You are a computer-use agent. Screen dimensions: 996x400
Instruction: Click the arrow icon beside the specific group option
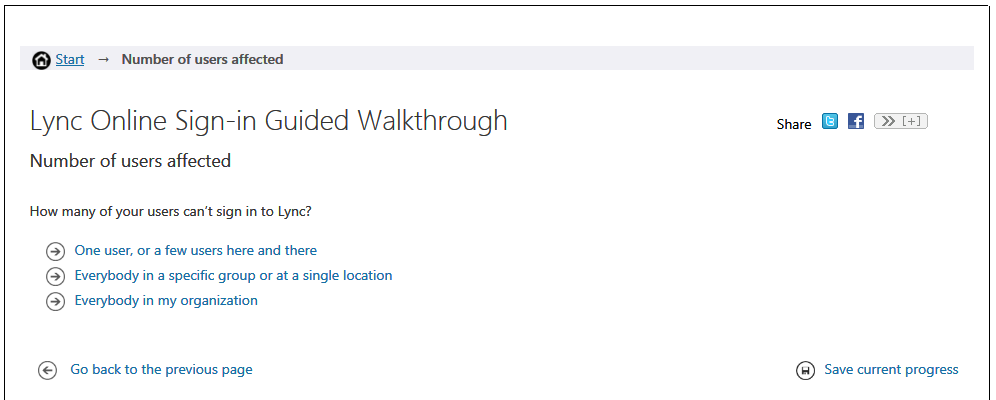tap(55, 276)
